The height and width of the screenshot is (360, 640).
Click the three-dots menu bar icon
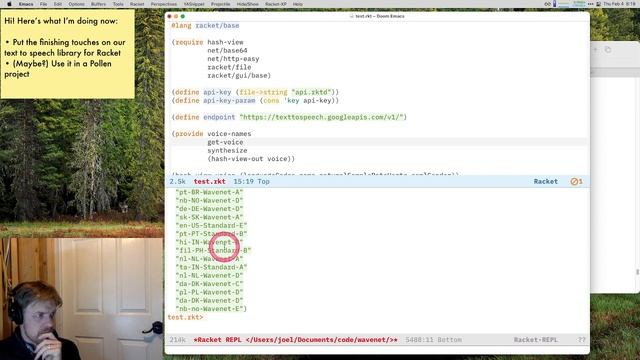tap(590, 4)
